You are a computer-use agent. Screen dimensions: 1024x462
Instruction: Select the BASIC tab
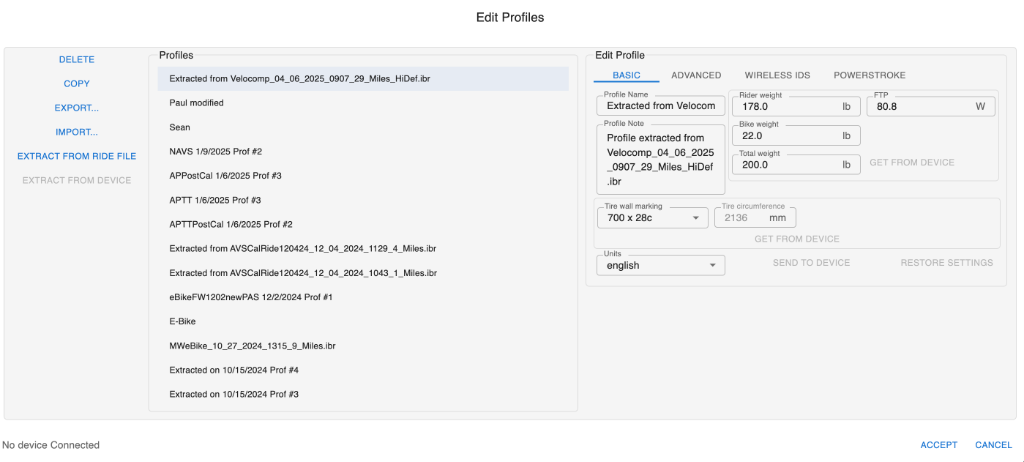626,75
